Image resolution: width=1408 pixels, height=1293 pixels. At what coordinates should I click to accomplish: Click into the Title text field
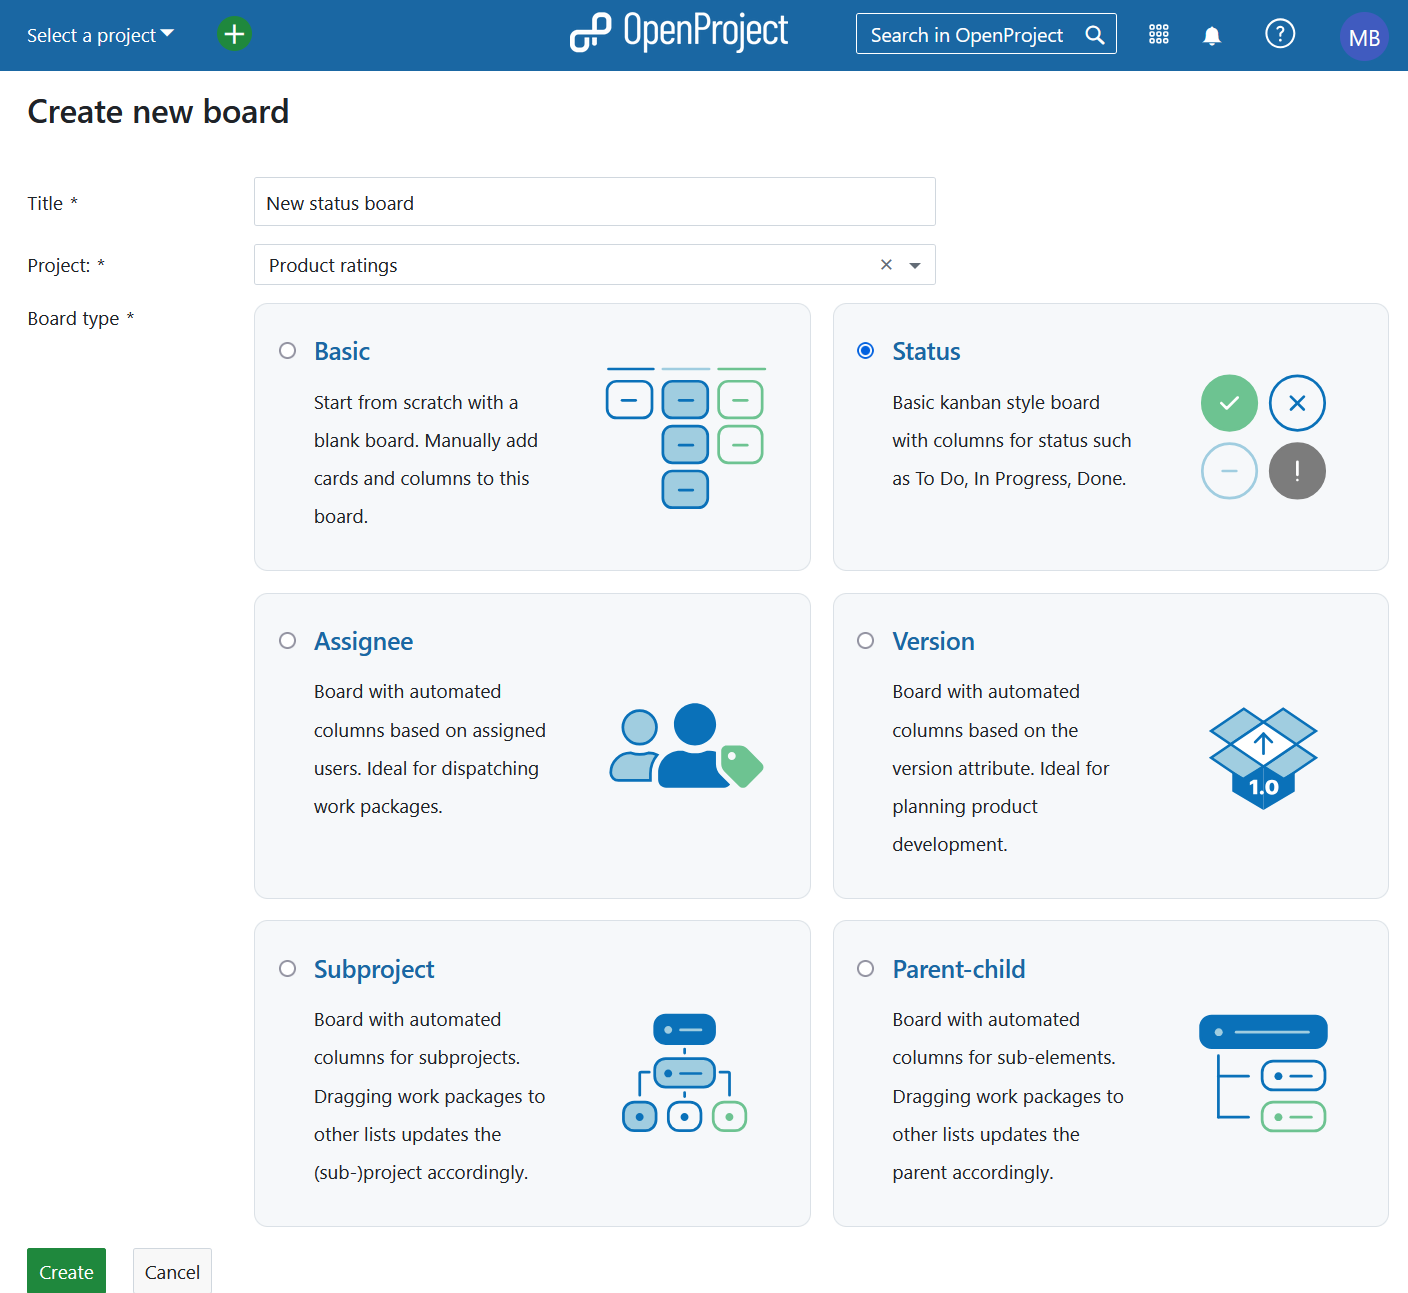coord(594,203)
